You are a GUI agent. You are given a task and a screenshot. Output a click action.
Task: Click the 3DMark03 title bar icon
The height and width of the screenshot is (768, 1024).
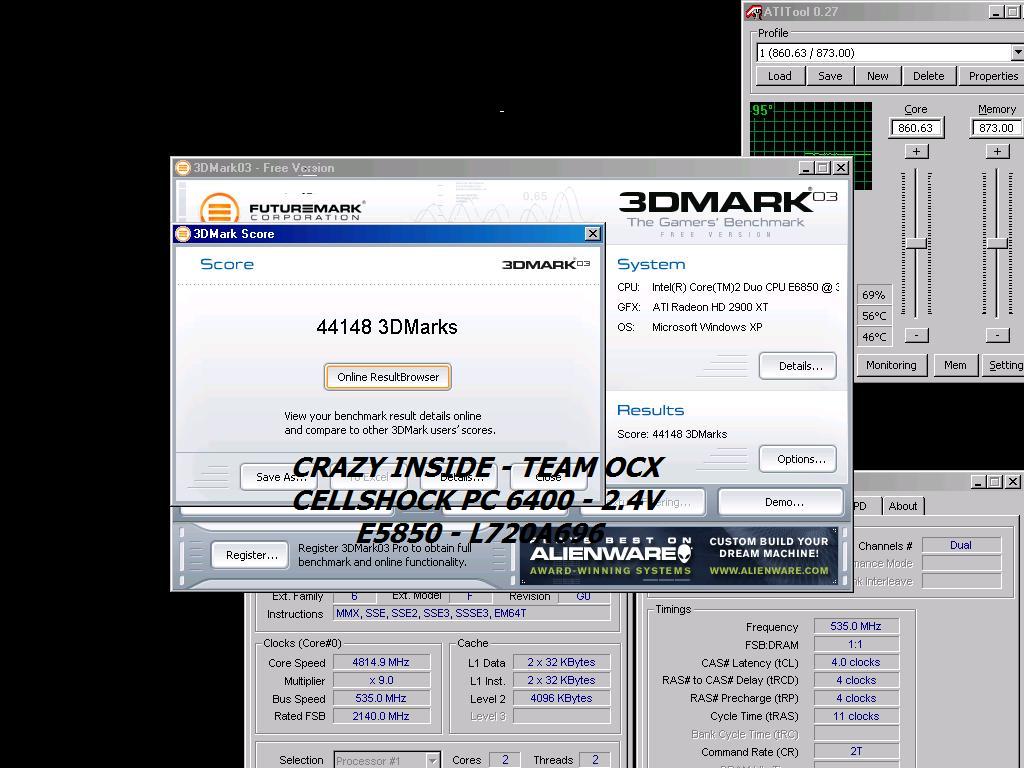point(183,168)
